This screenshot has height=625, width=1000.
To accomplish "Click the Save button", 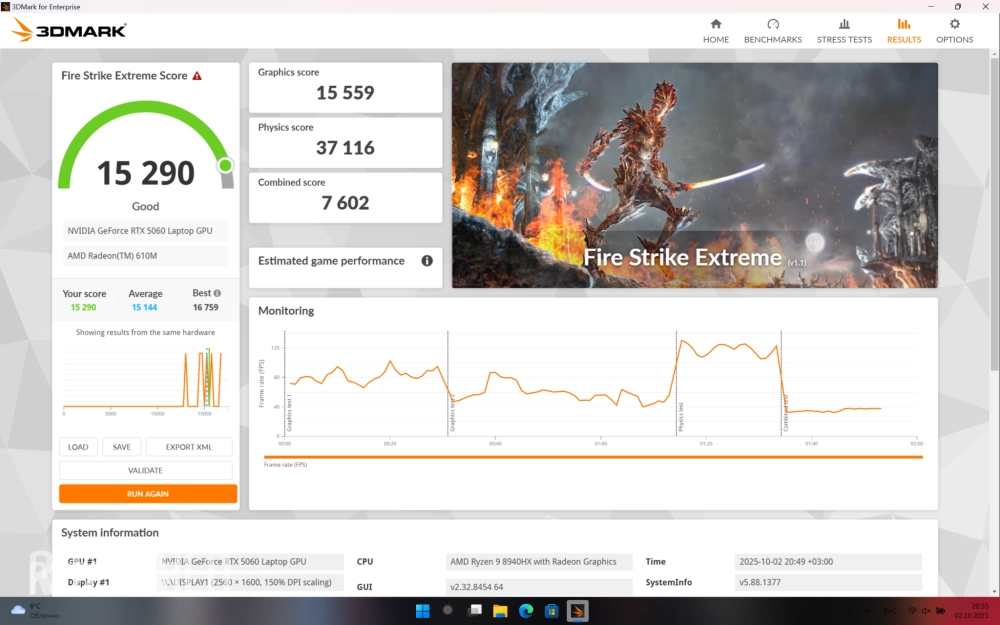I will tap(121, 447).
